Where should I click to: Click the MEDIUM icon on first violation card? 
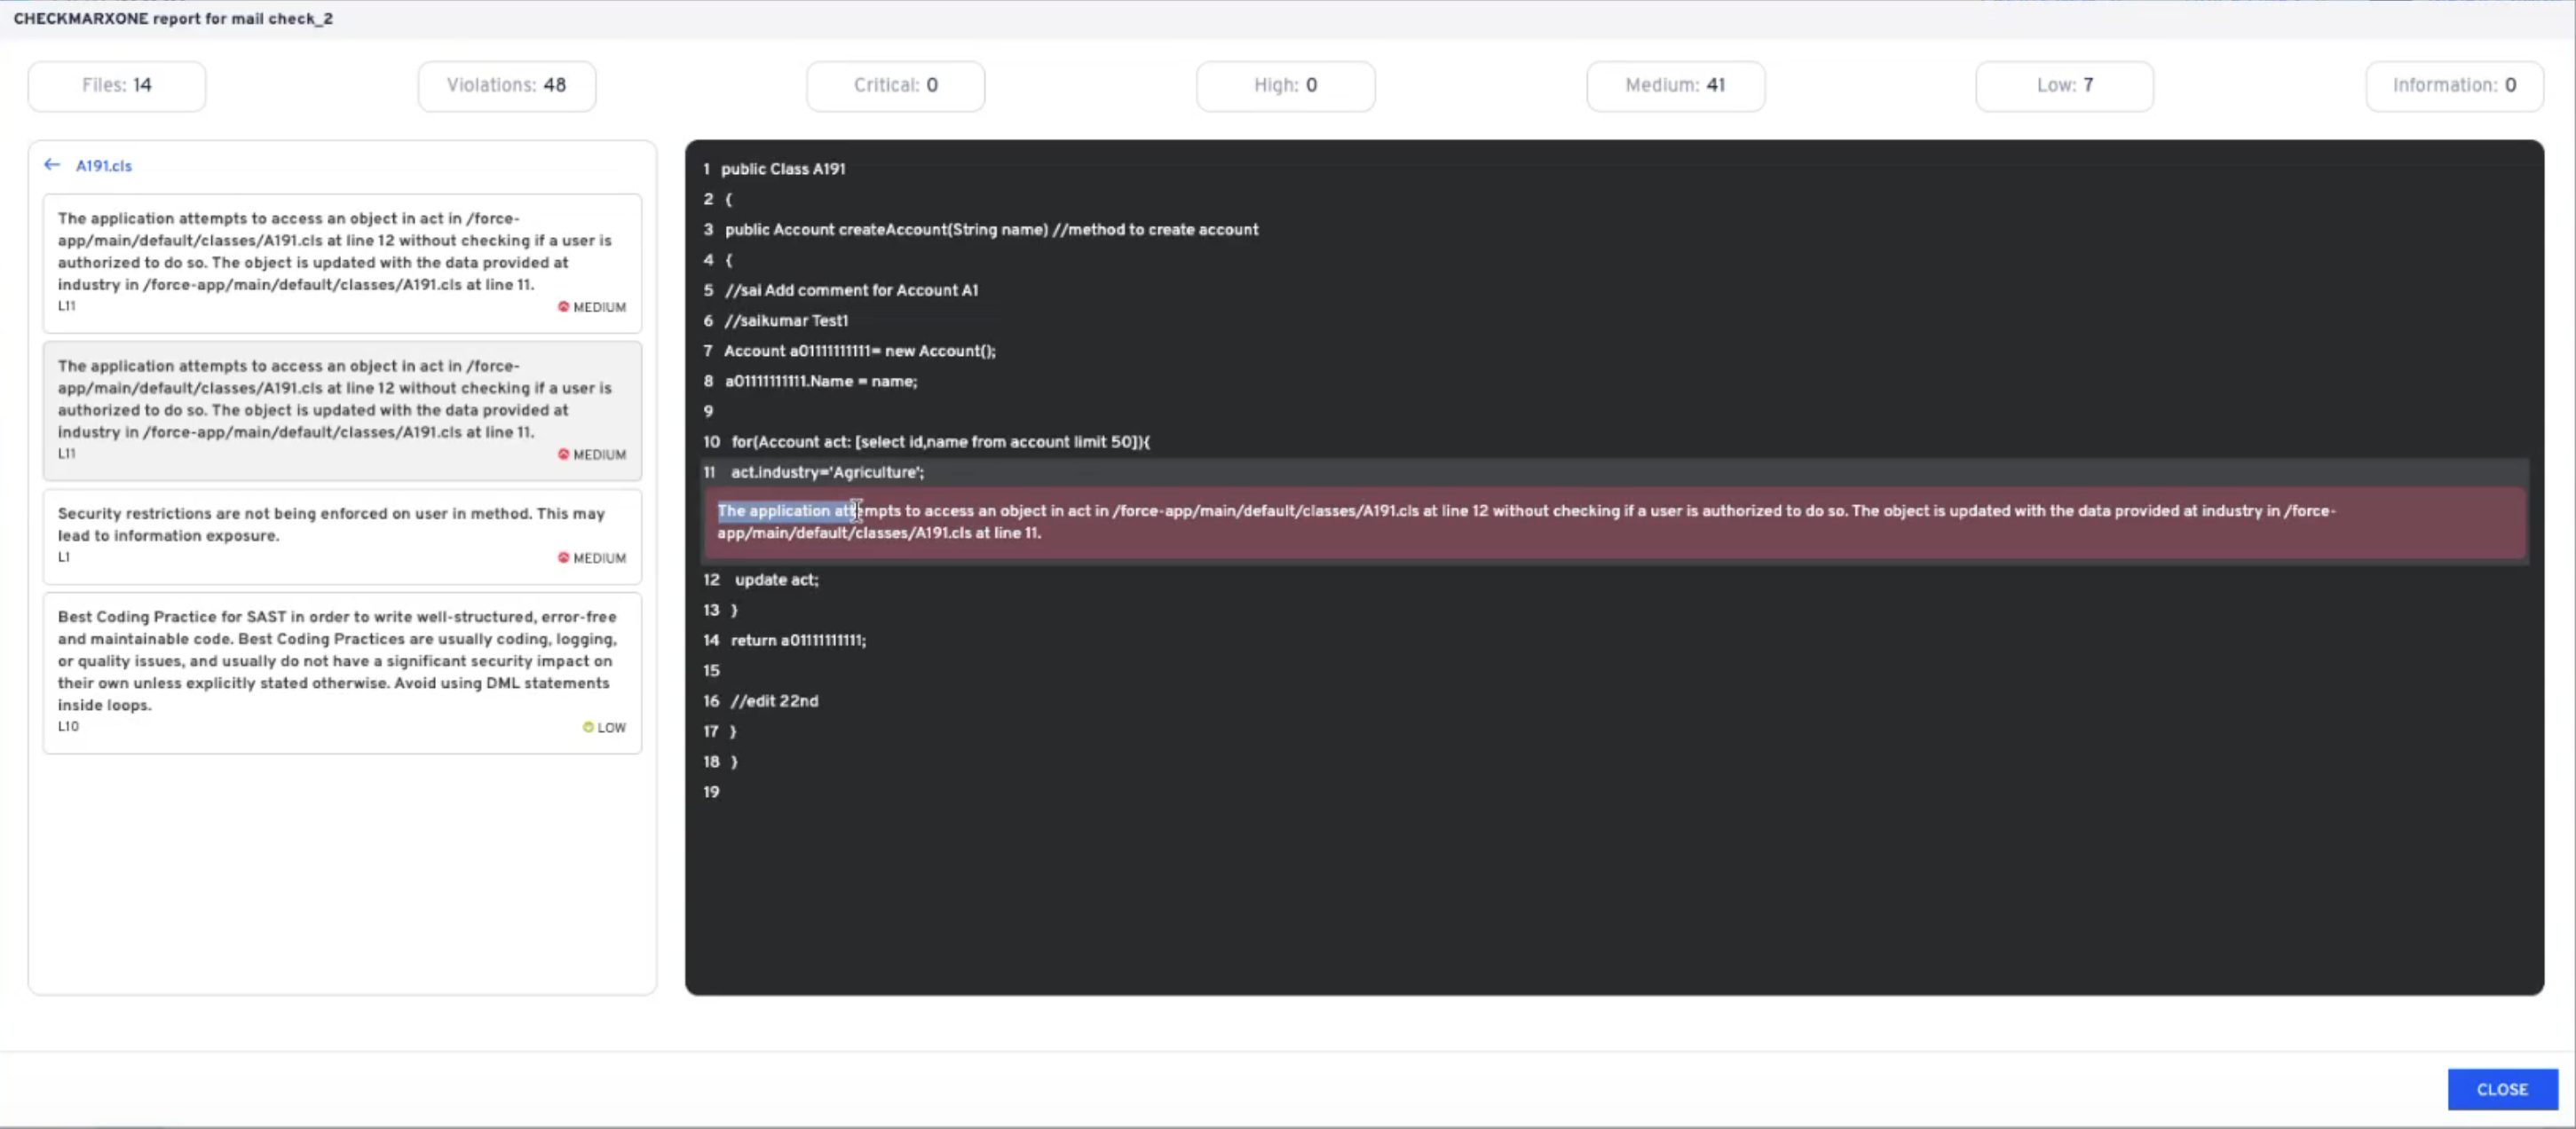tap(563, 307)
